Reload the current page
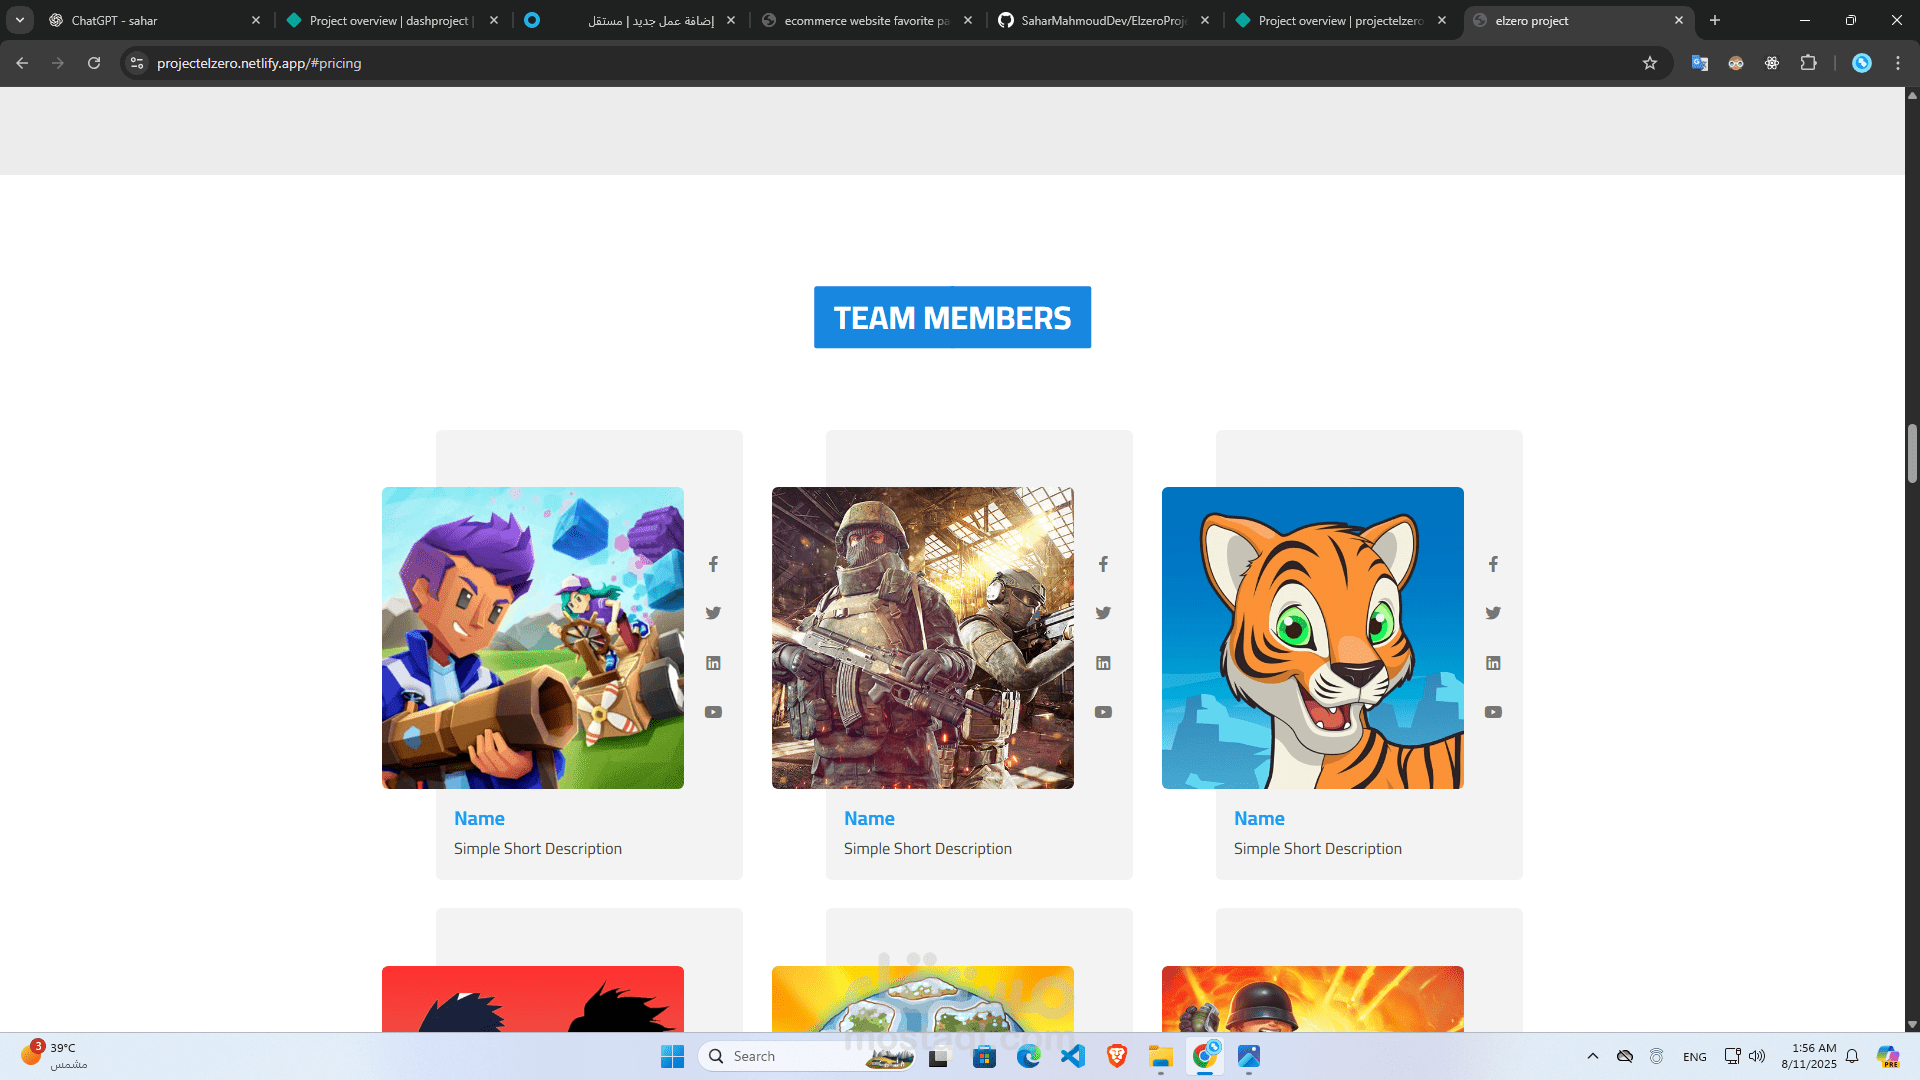Image resolution: width=1920 pixels, height=1080 pixels. [x=94, y=63]
